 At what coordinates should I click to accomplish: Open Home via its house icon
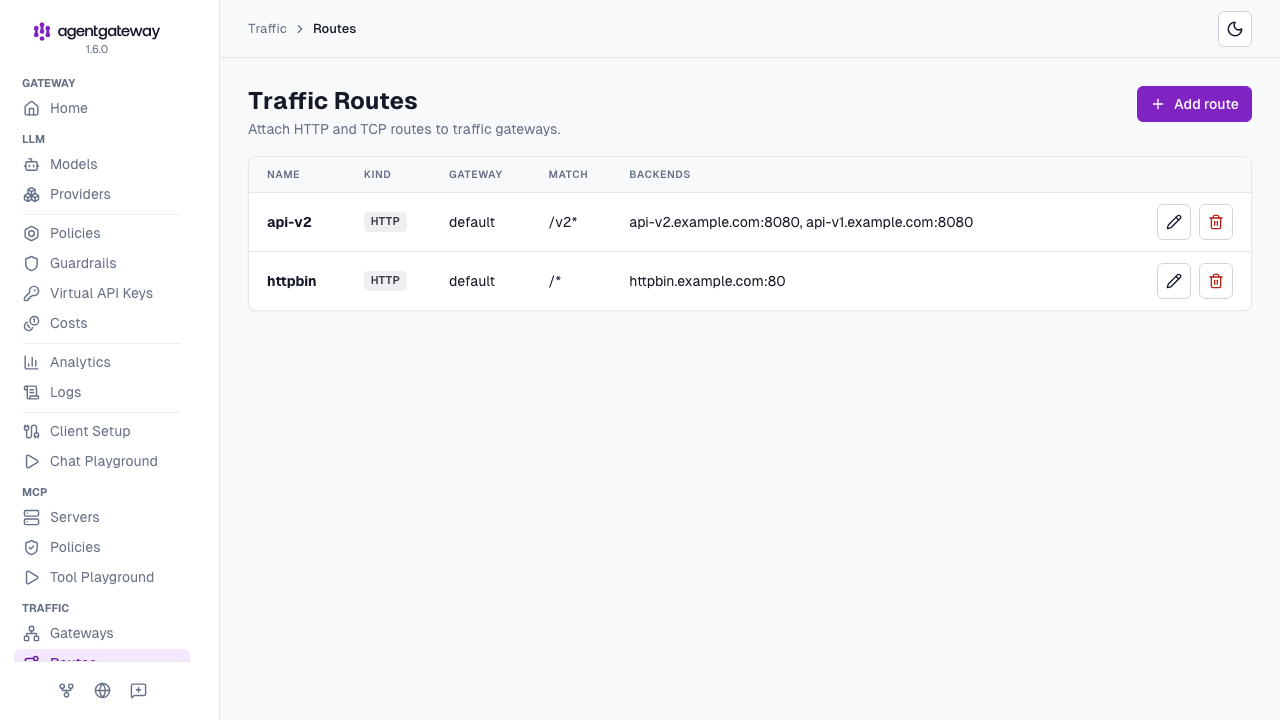pos(32,108)
